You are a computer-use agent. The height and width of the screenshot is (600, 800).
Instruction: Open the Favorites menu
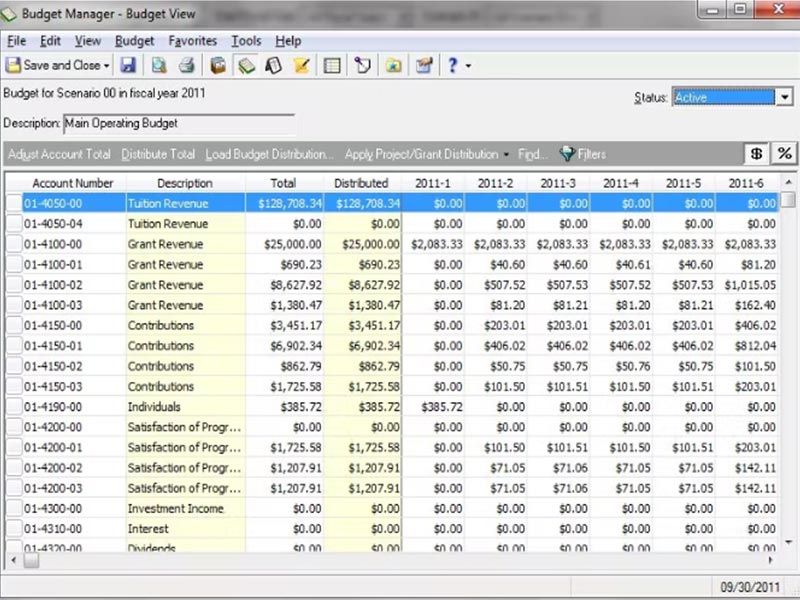[193, 41]
